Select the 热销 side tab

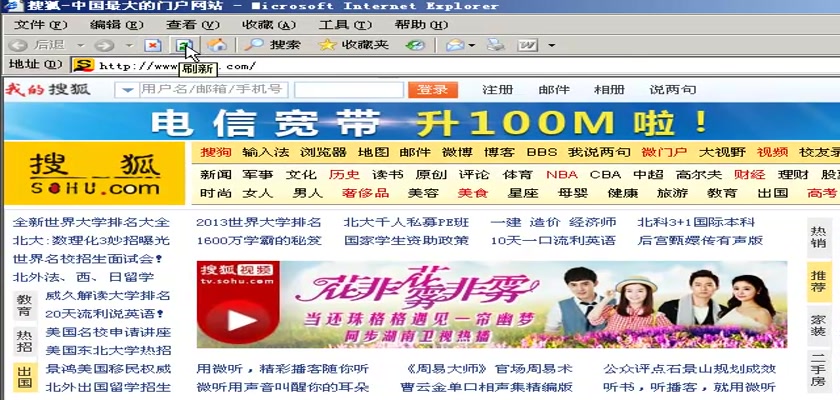818,237
